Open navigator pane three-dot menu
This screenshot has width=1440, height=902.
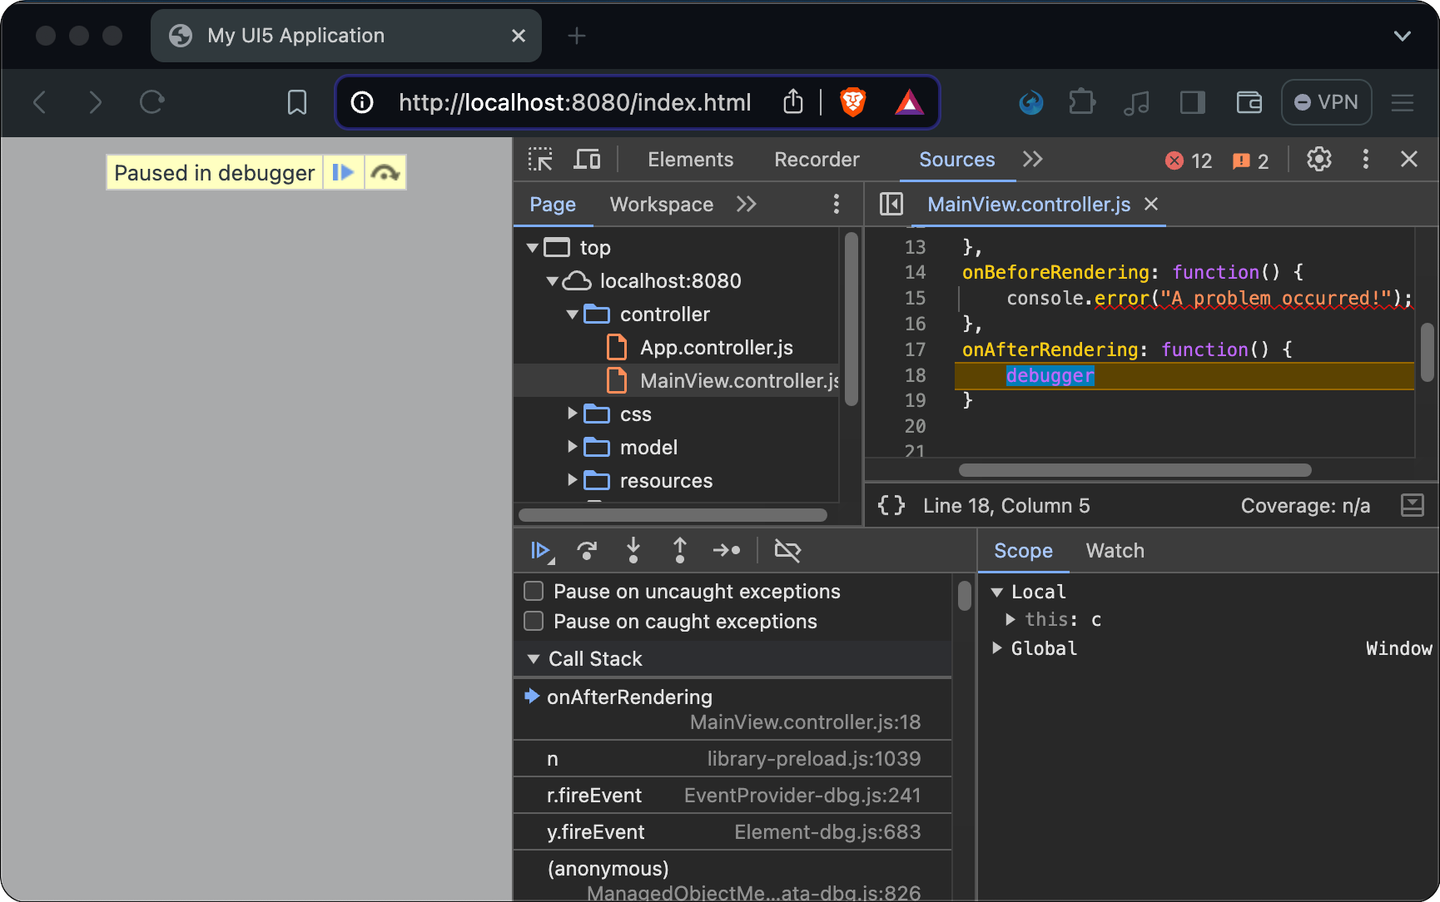[836, 204]
